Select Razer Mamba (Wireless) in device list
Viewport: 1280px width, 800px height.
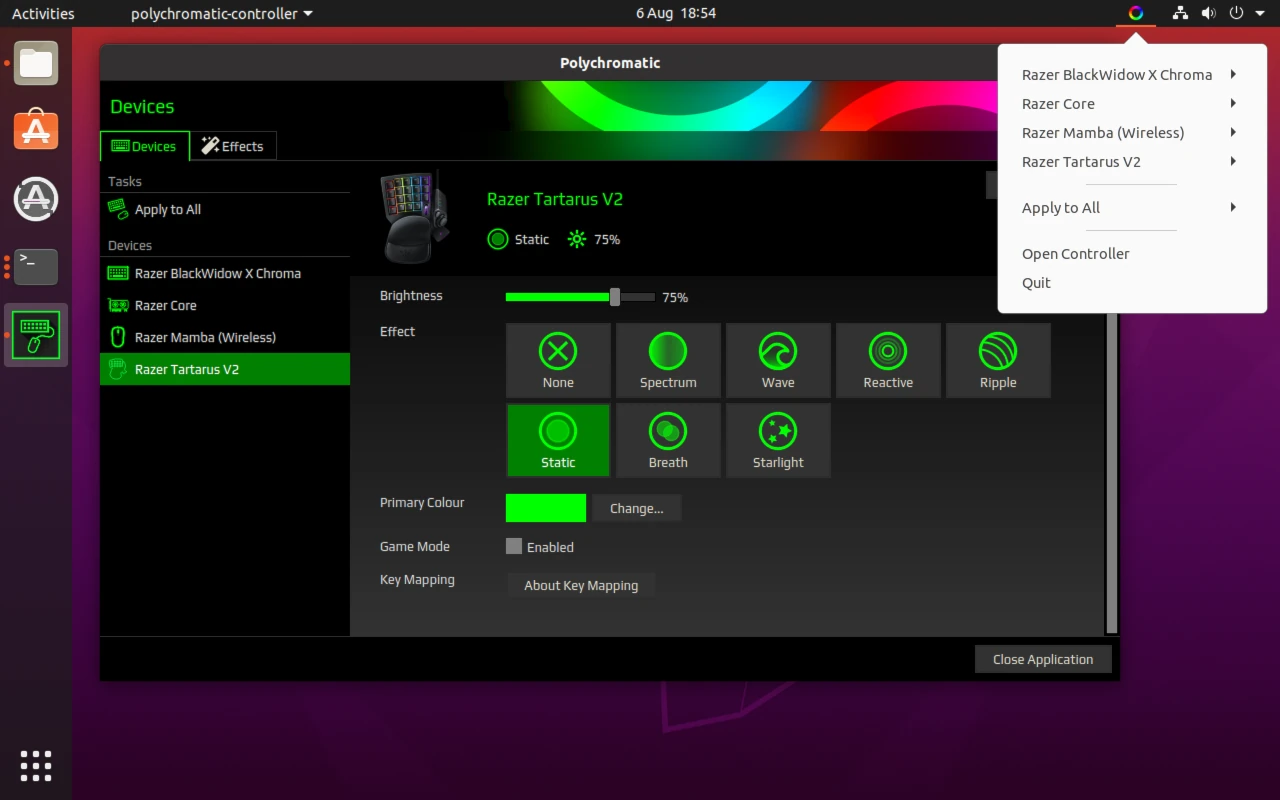pyautogui.click(x=225, y=337)
